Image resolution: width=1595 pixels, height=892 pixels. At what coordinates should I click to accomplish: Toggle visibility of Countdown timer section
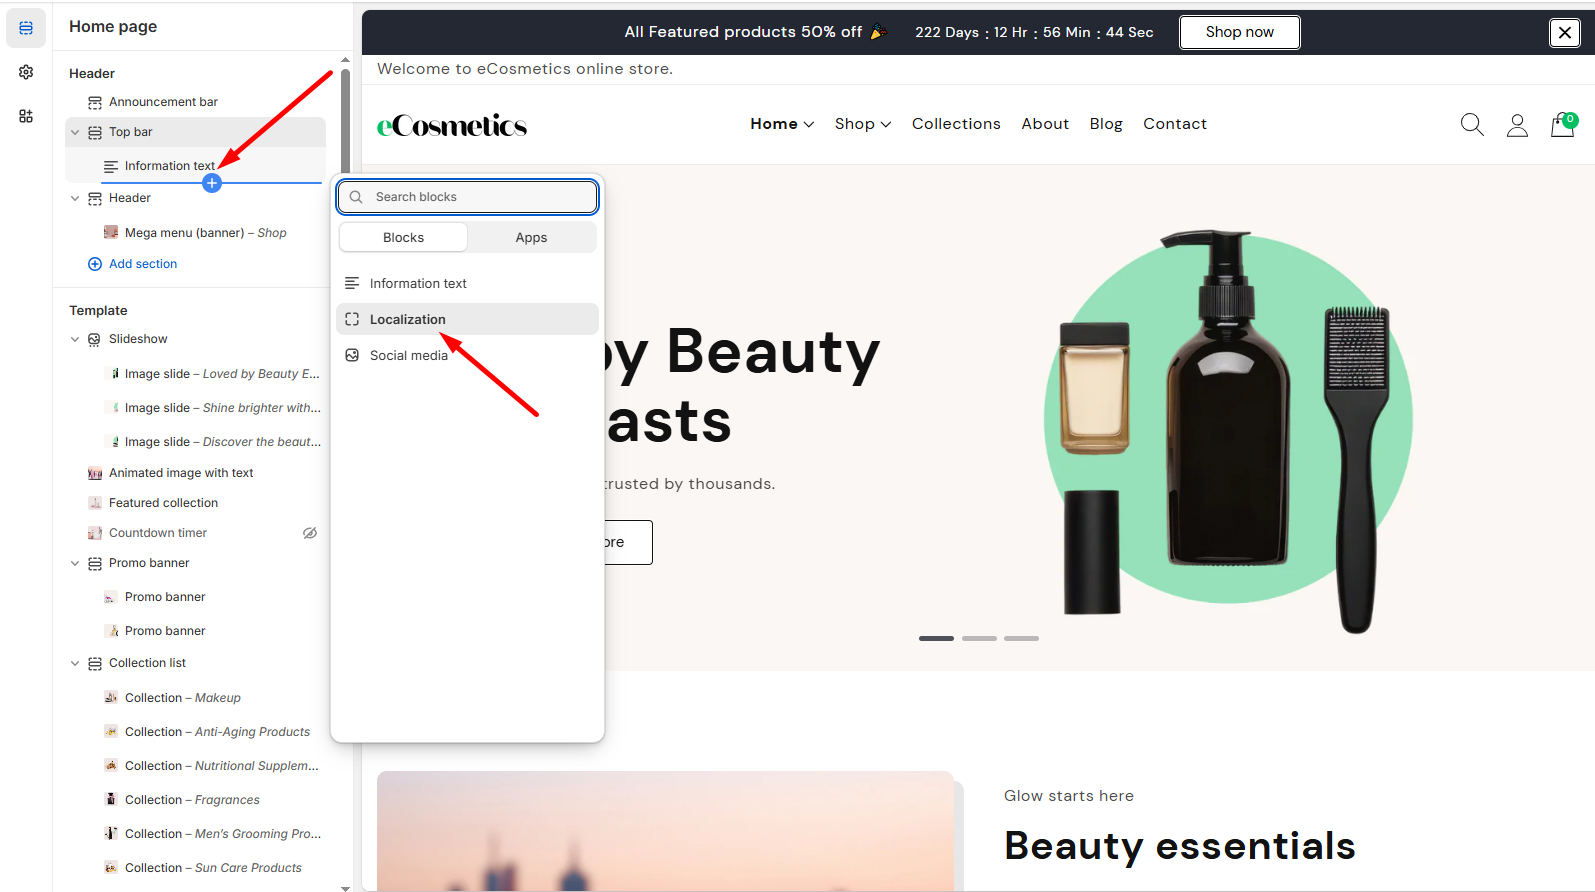[310, 533]
